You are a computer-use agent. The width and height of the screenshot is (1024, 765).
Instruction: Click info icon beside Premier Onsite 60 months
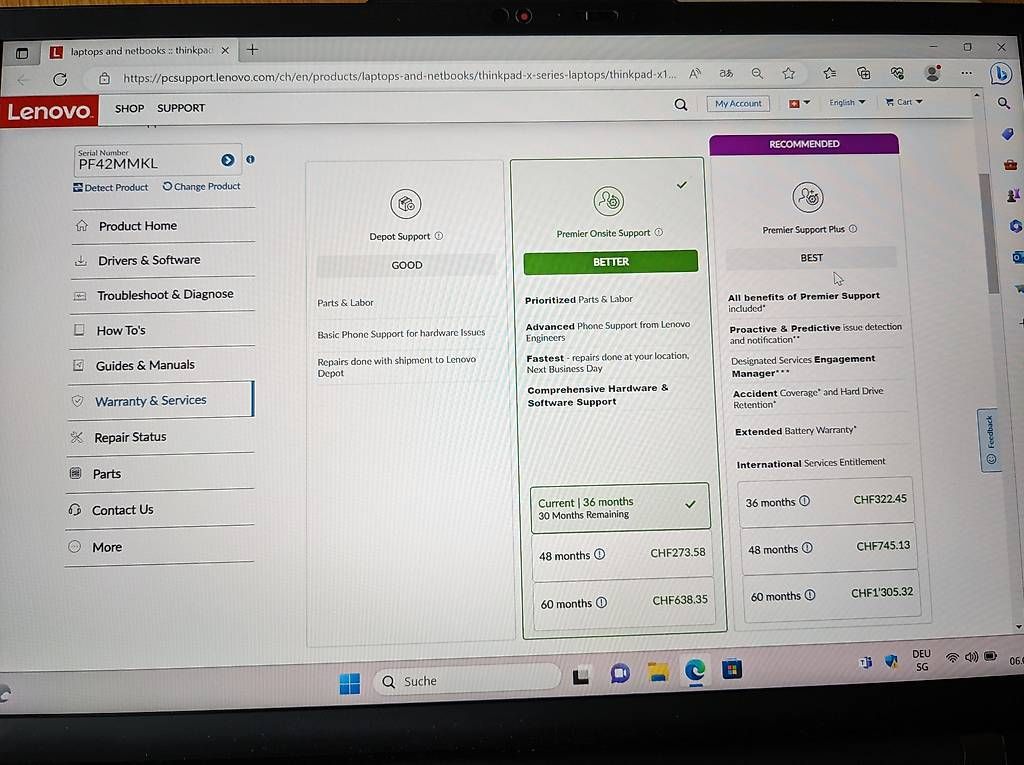[601, 603]
